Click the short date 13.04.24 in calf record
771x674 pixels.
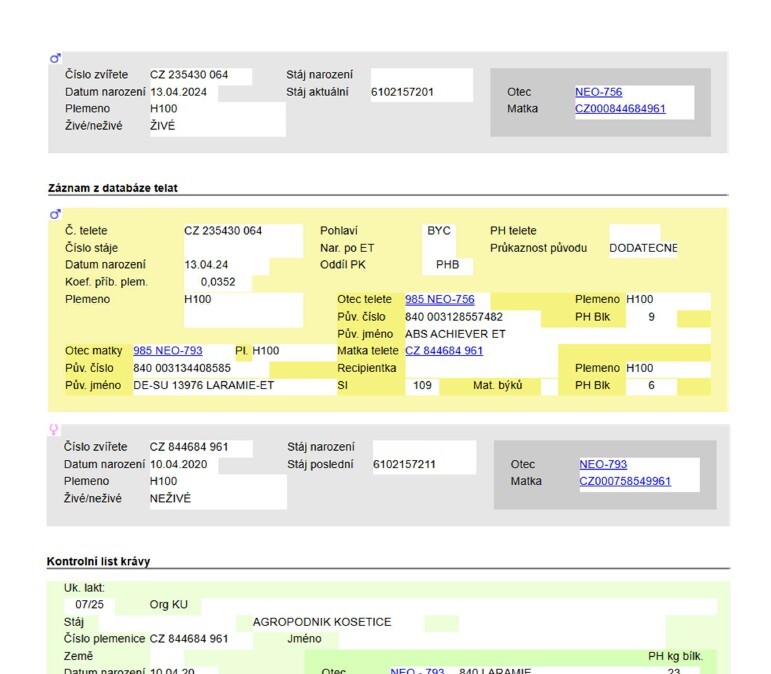[x=206, y=264]
